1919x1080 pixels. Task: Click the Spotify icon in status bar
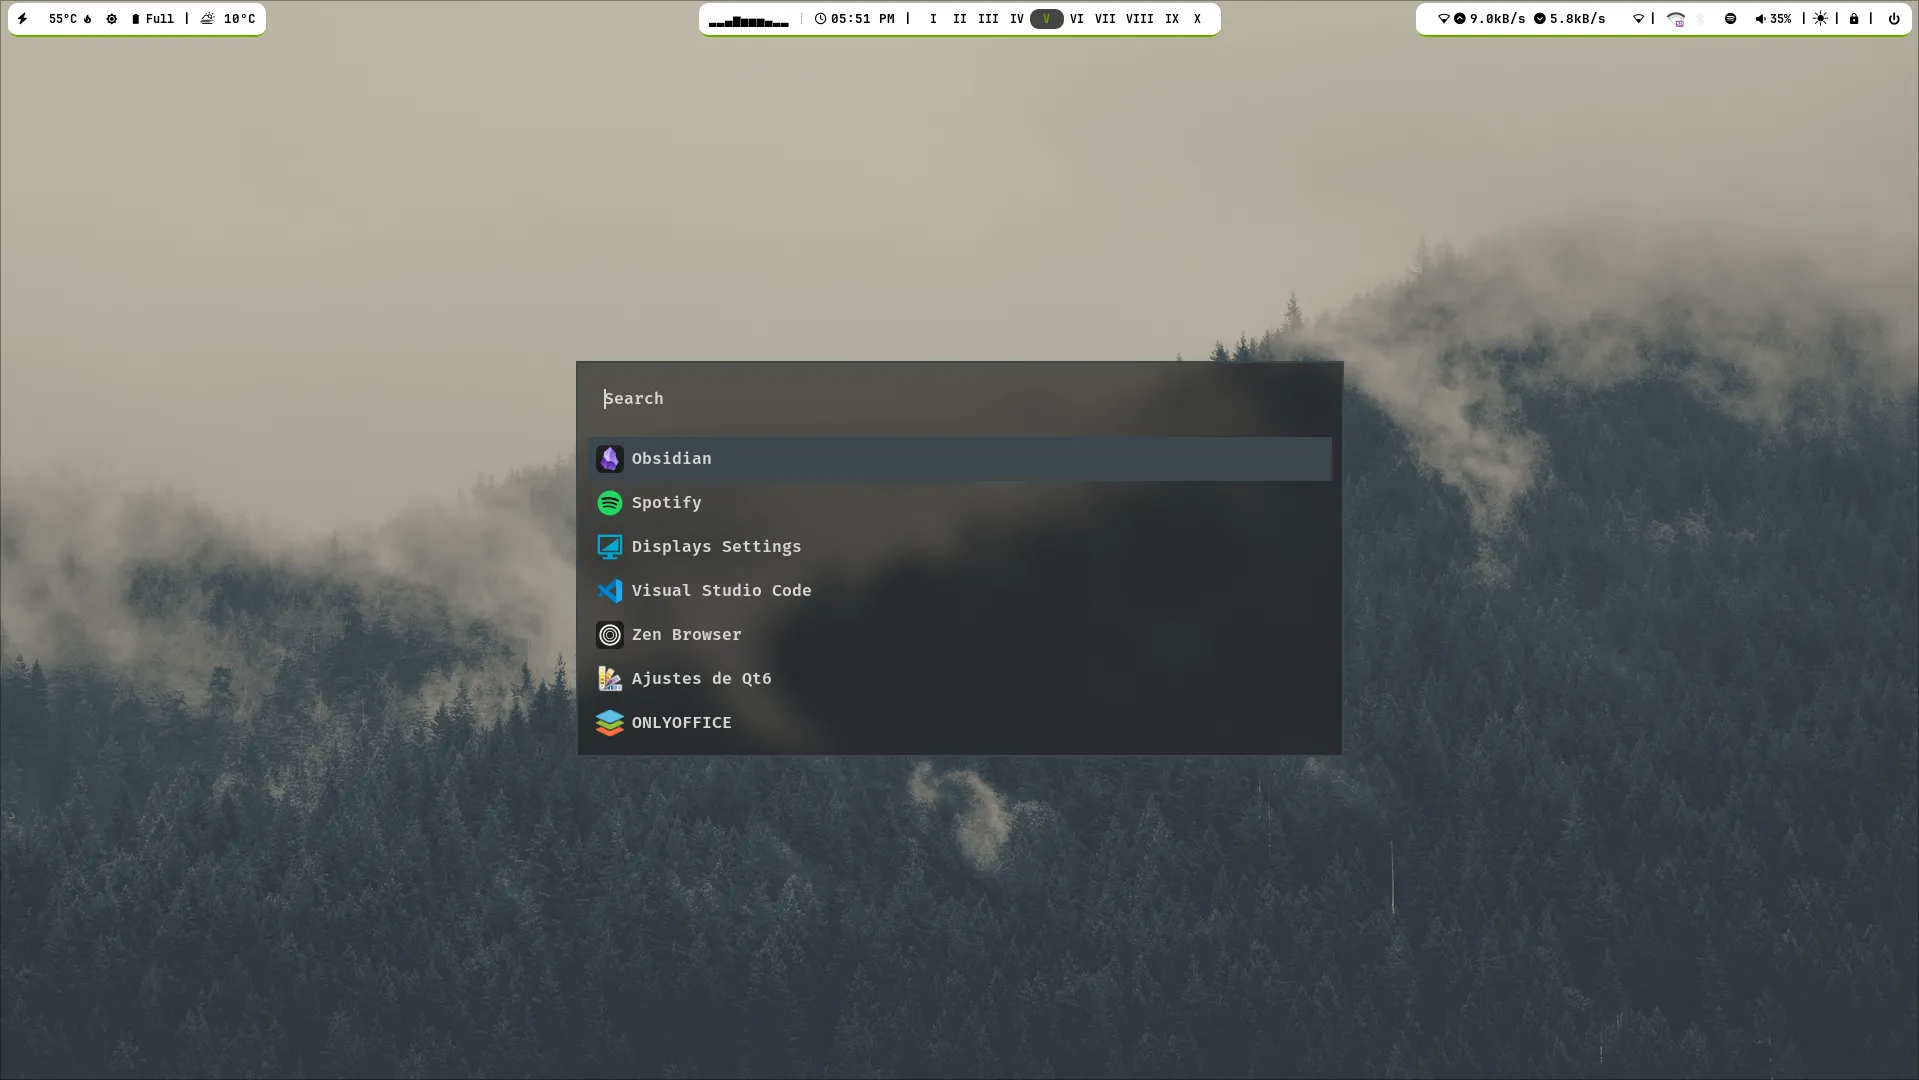pyautogui.click(x=1730, y=19)
